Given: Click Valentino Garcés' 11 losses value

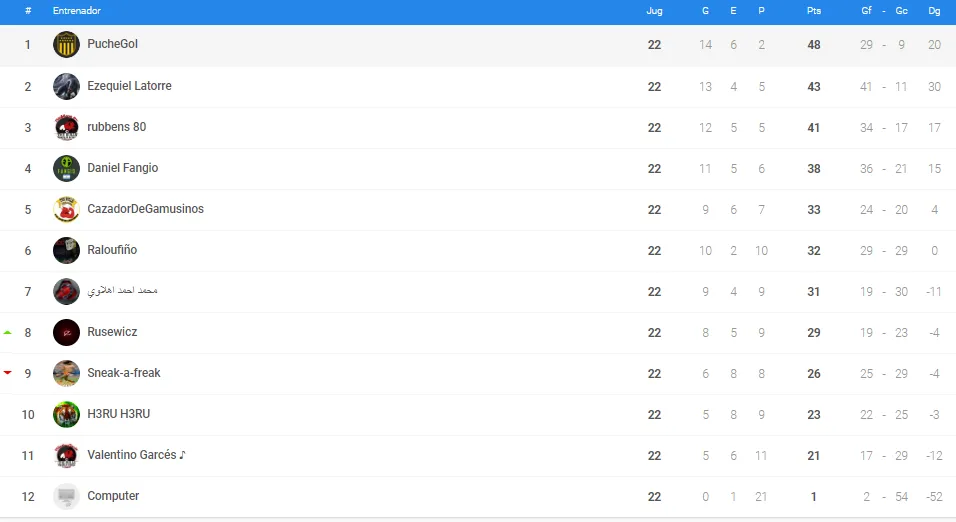Looking at the screenshot, I should [761, 456].
